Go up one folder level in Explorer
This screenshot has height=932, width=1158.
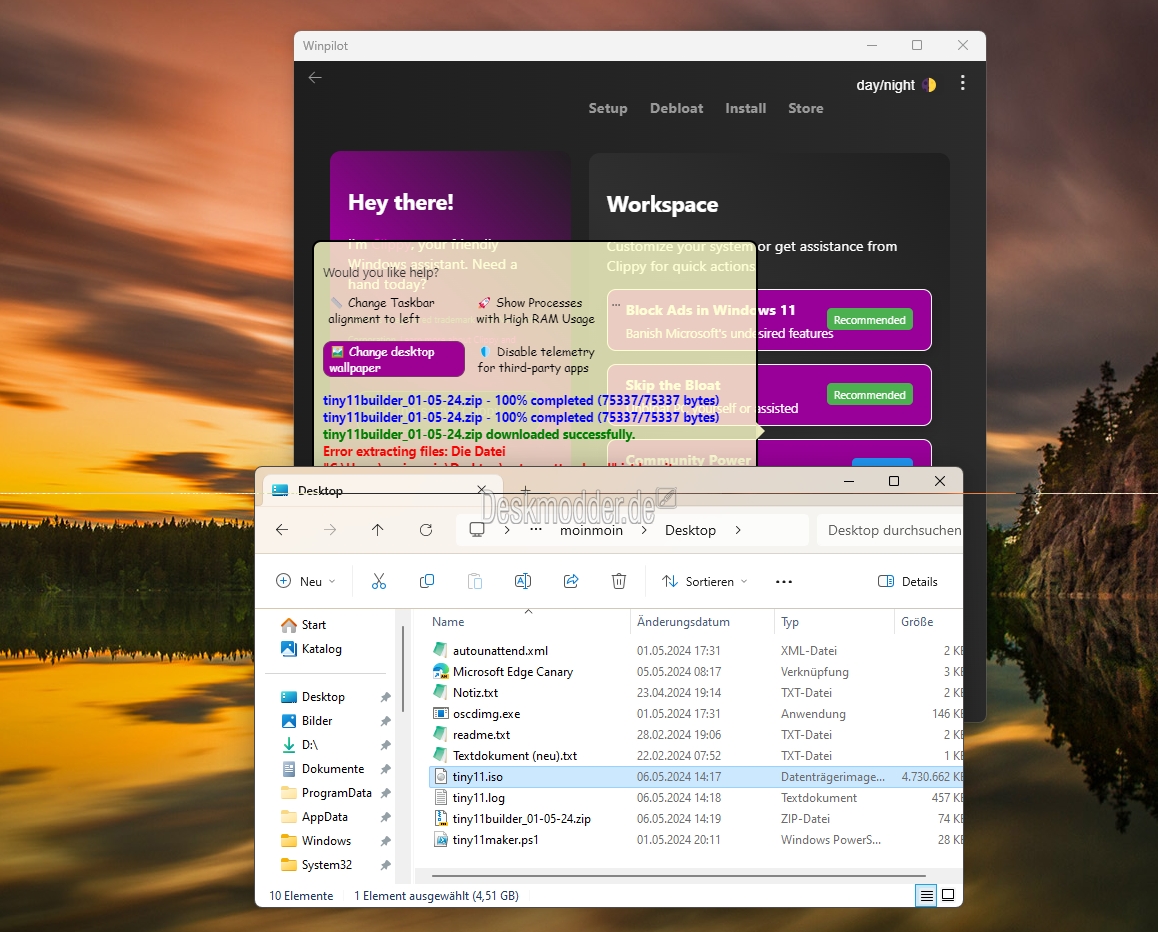click(x=377, y=530)
